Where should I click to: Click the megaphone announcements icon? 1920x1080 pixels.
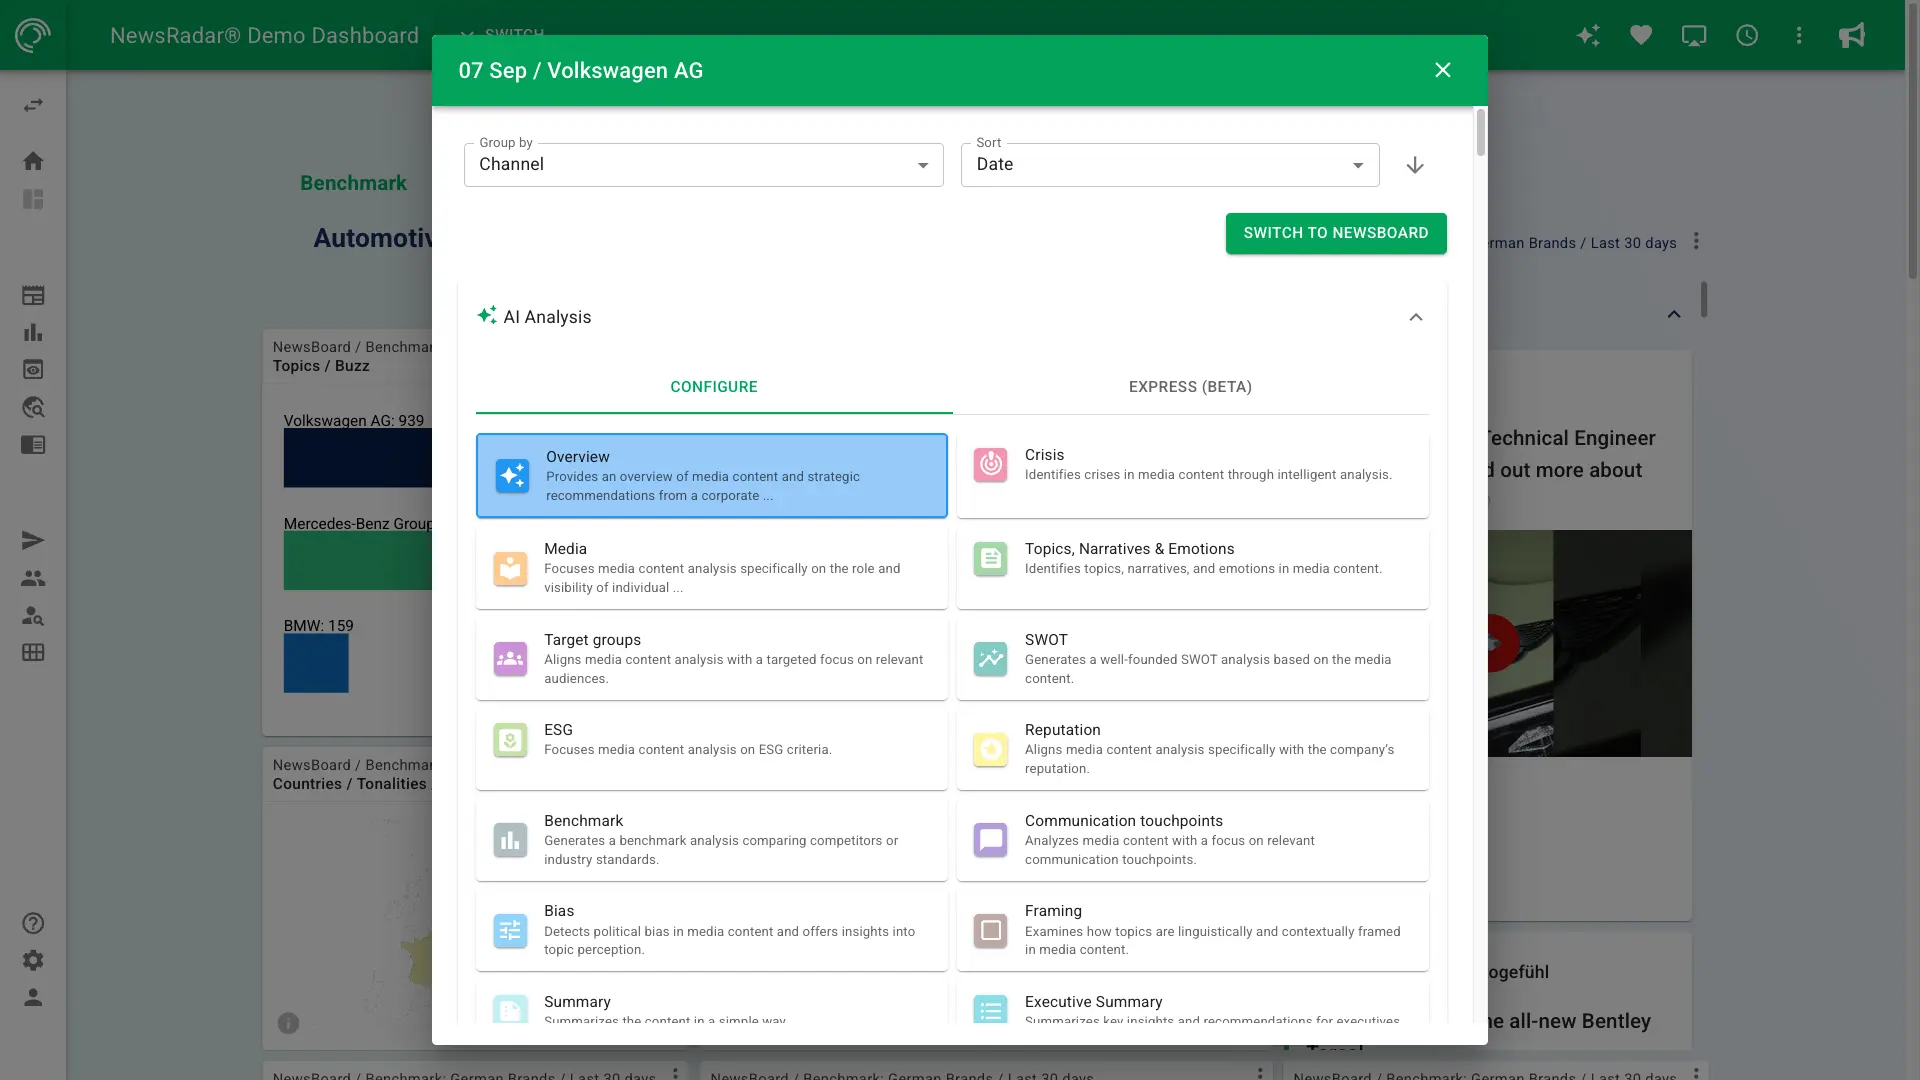[x=1852, y=36]
